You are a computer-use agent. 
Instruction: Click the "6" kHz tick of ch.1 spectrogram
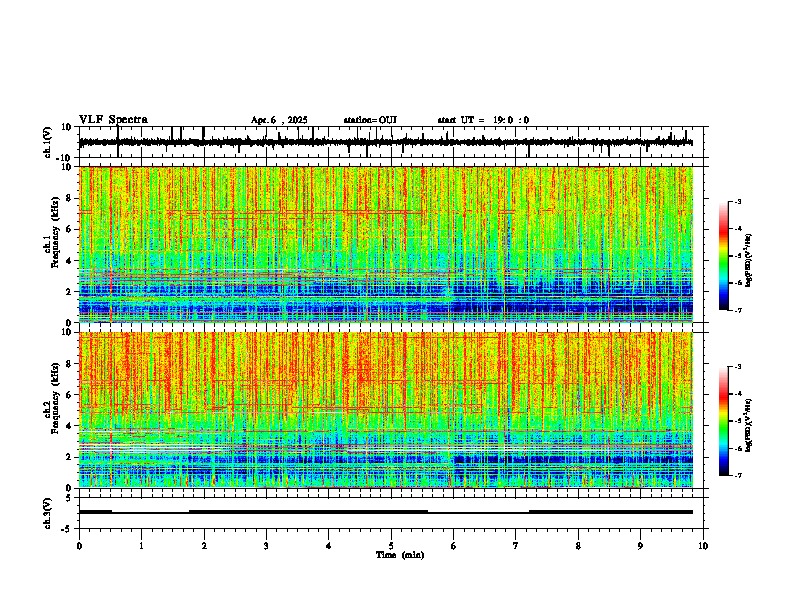(x=70, y=230)
